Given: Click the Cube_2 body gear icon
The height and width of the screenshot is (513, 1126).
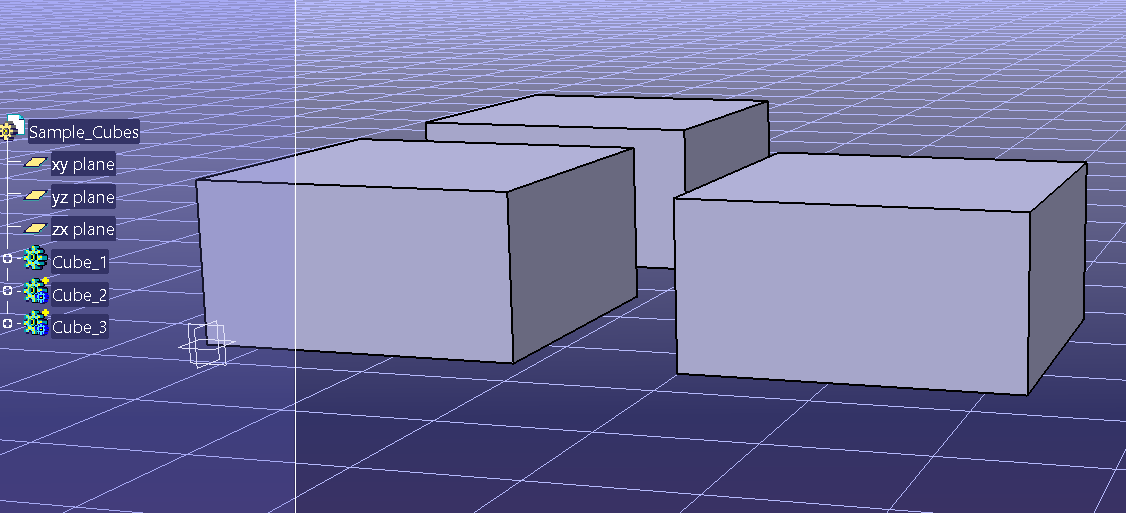Looking at the screenshot, I should 36,290.
